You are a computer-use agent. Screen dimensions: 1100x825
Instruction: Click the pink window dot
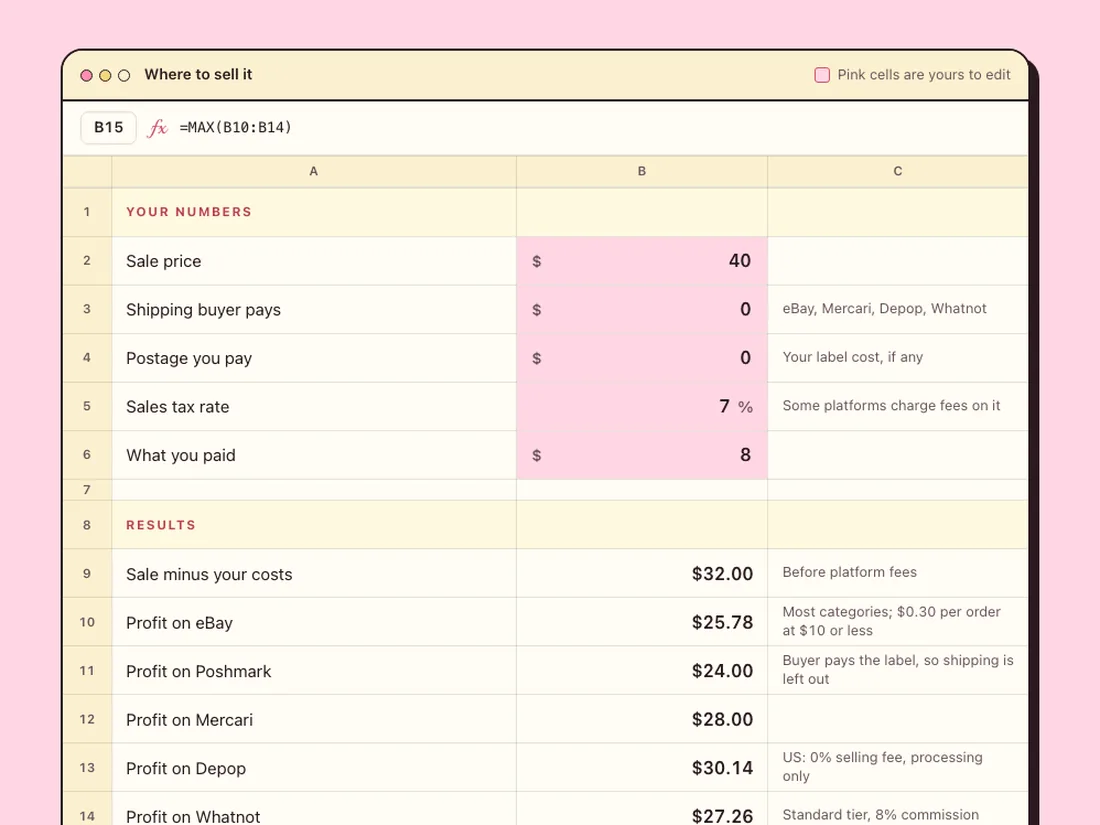click(86, 75)
